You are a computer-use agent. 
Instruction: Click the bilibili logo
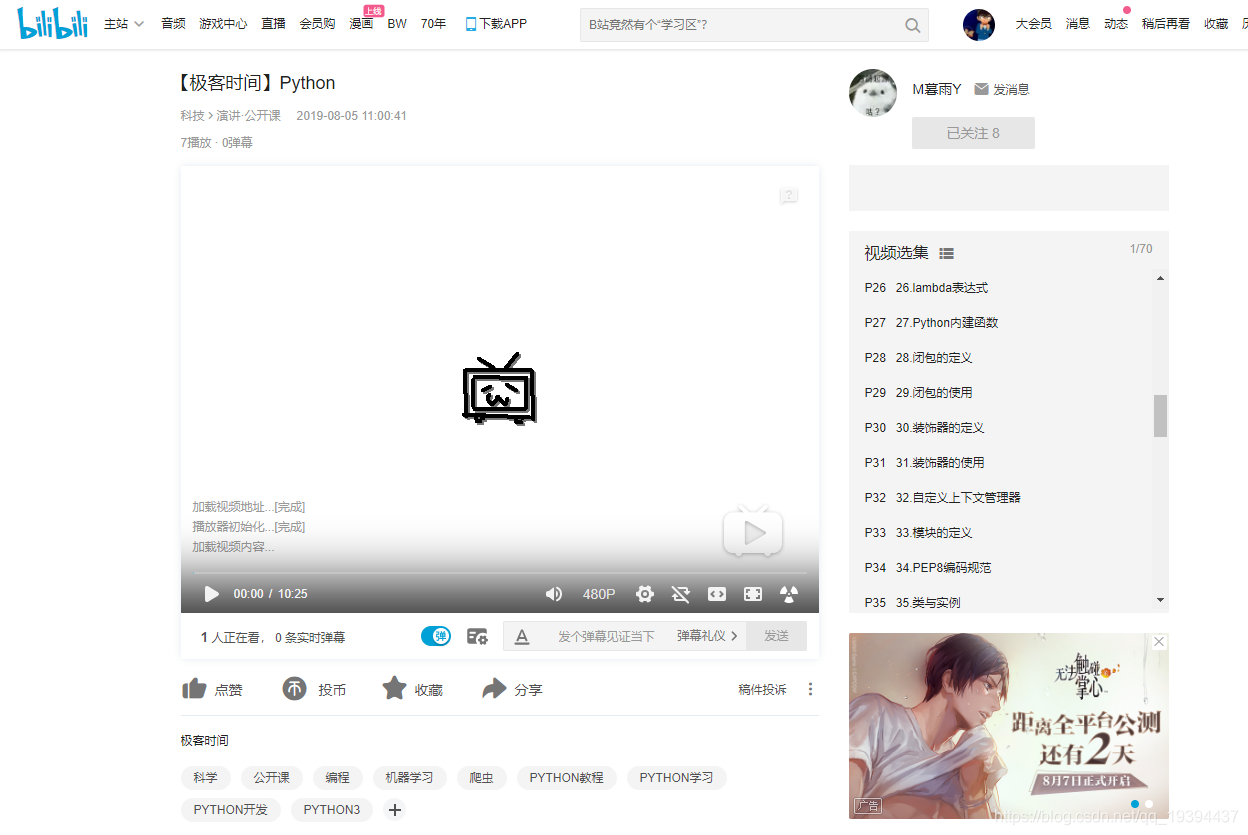(53, 24)
